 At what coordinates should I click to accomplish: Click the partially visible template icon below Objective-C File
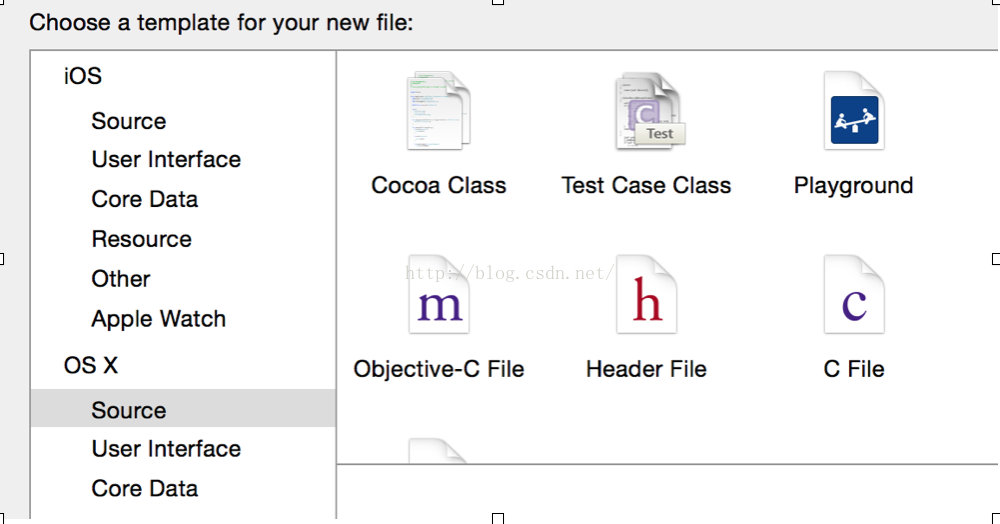[439, 451]
